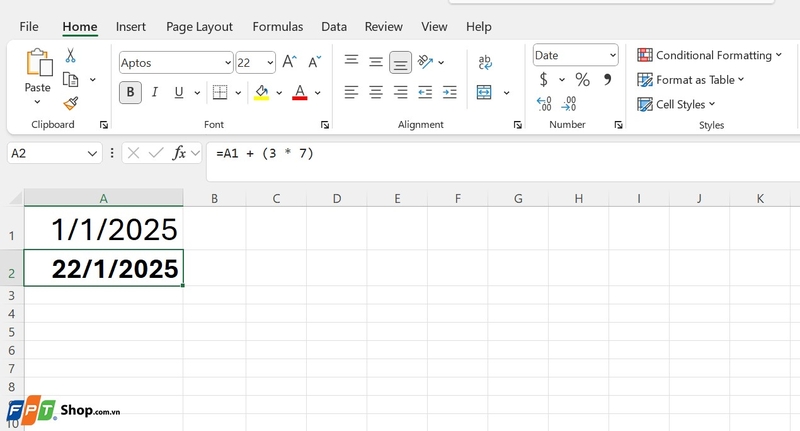Screen dimensions: 800x431
Task: Cancel formula entry with X
Action: 133,153
